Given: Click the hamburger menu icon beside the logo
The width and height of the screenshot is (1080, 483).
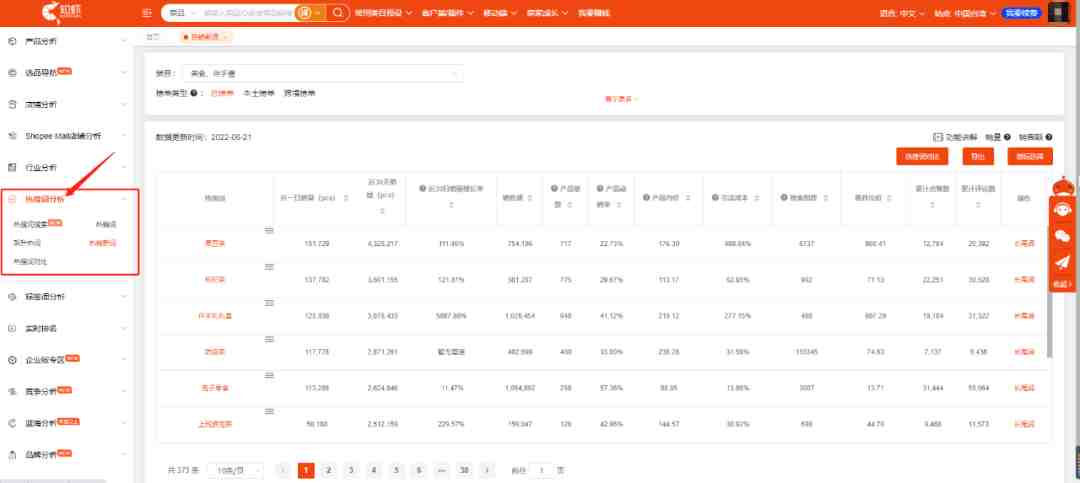Looking at the screenshot, I should point(147,13).
